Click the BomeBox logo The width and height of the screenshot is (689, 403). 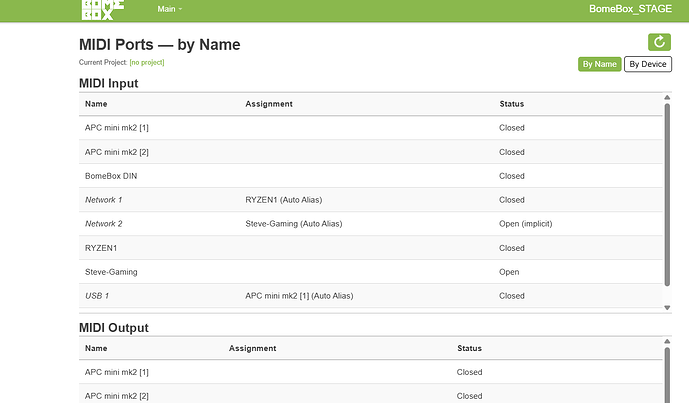(x=103, y=10)
